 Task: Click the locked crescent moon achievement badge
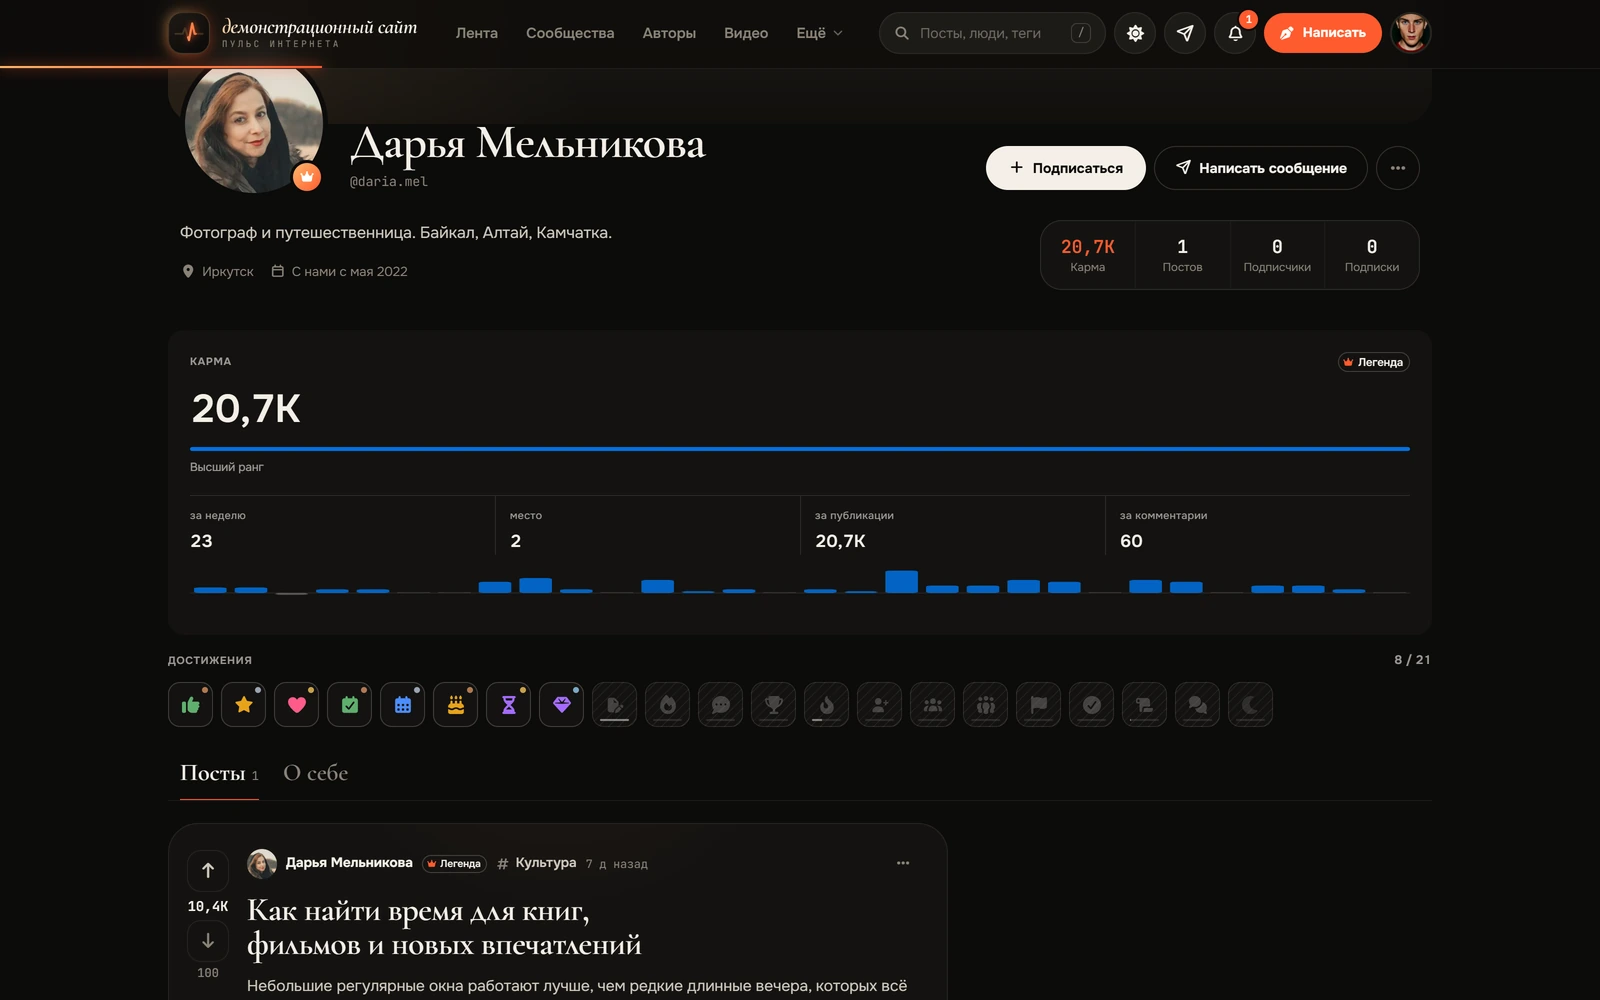tap(1250, 705)
